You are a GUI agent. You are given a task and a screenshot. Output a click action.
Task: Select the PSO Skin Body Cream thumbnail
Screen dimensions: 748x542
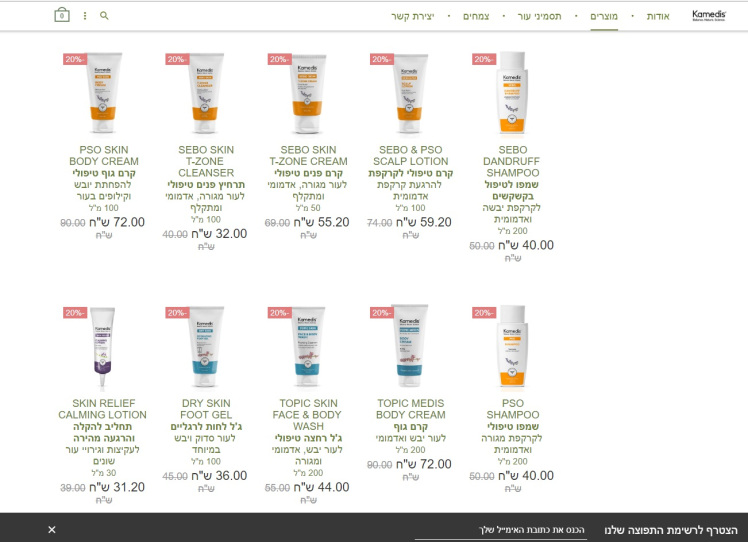pos(104,93)
